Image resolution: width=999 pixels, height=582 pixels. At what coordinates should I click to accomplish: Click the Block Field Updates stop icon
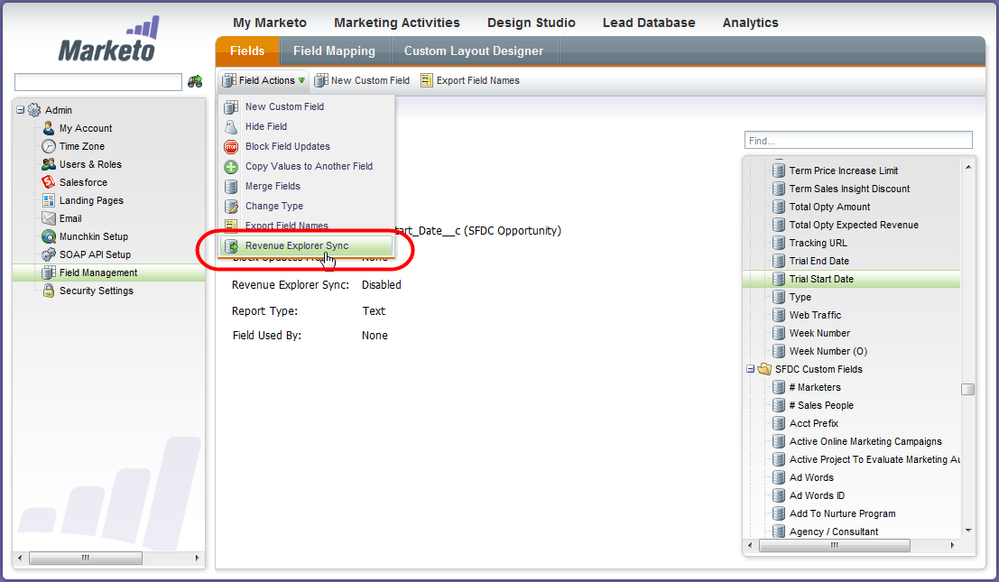pyautogui.click(x=230, y=146)
